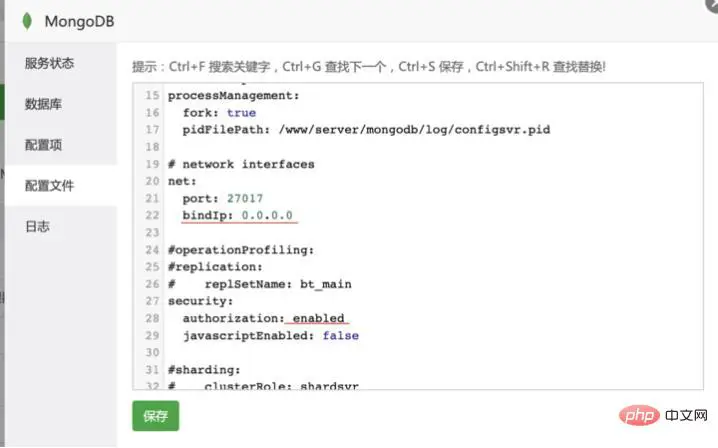
Task: Click the pidFilePath configsvr.pid path
Action: [x=414, y=130]
